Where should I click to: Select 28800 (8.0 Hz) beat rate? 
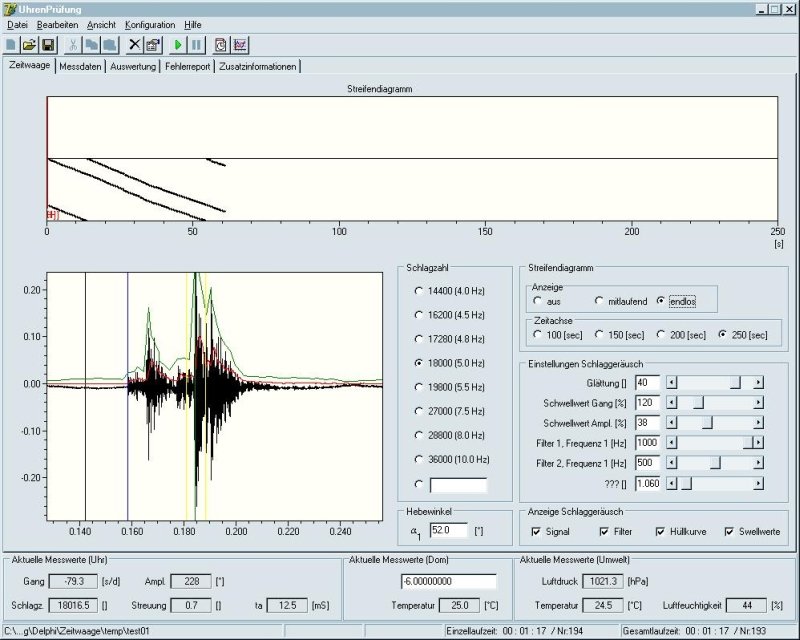tap(419, 436)
